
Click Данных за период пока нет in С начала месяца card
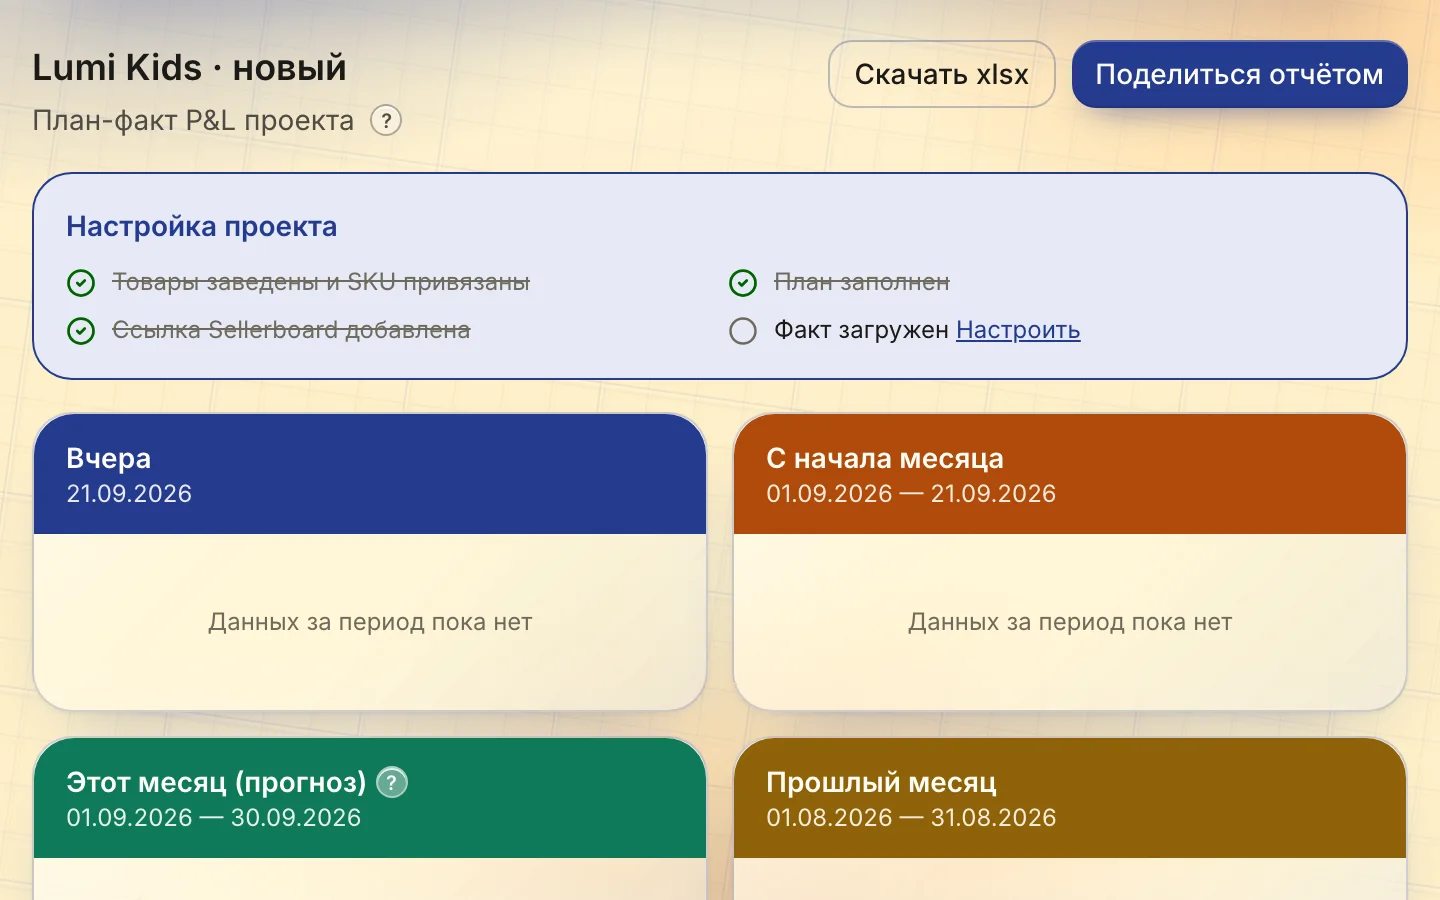tap(1070, 622)
